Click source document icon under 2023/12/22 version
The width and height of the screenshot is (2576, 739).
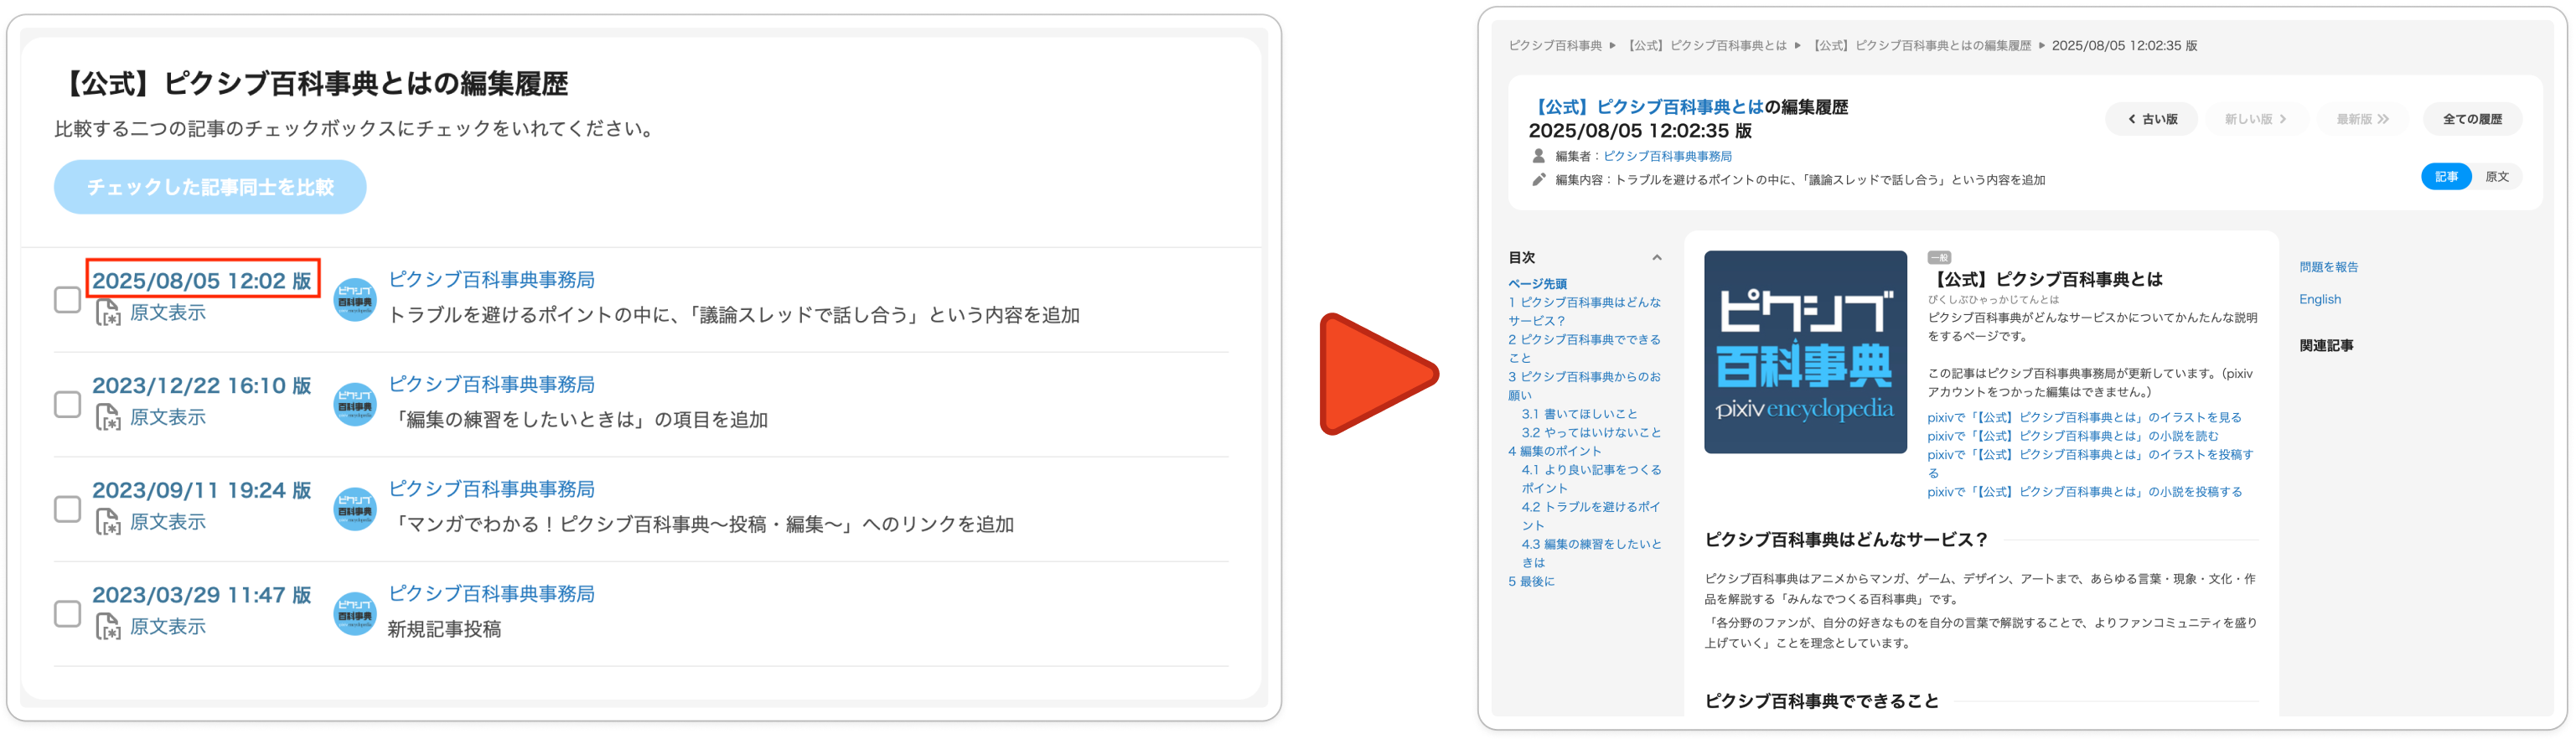pyautogui.click(x=108, y=418)
